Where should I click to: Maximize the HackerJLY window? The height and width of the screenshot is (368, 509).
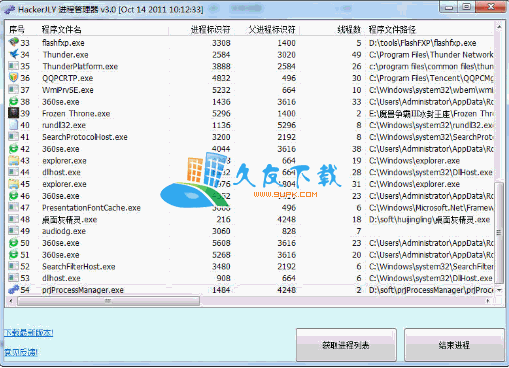[x=466, y=7]
